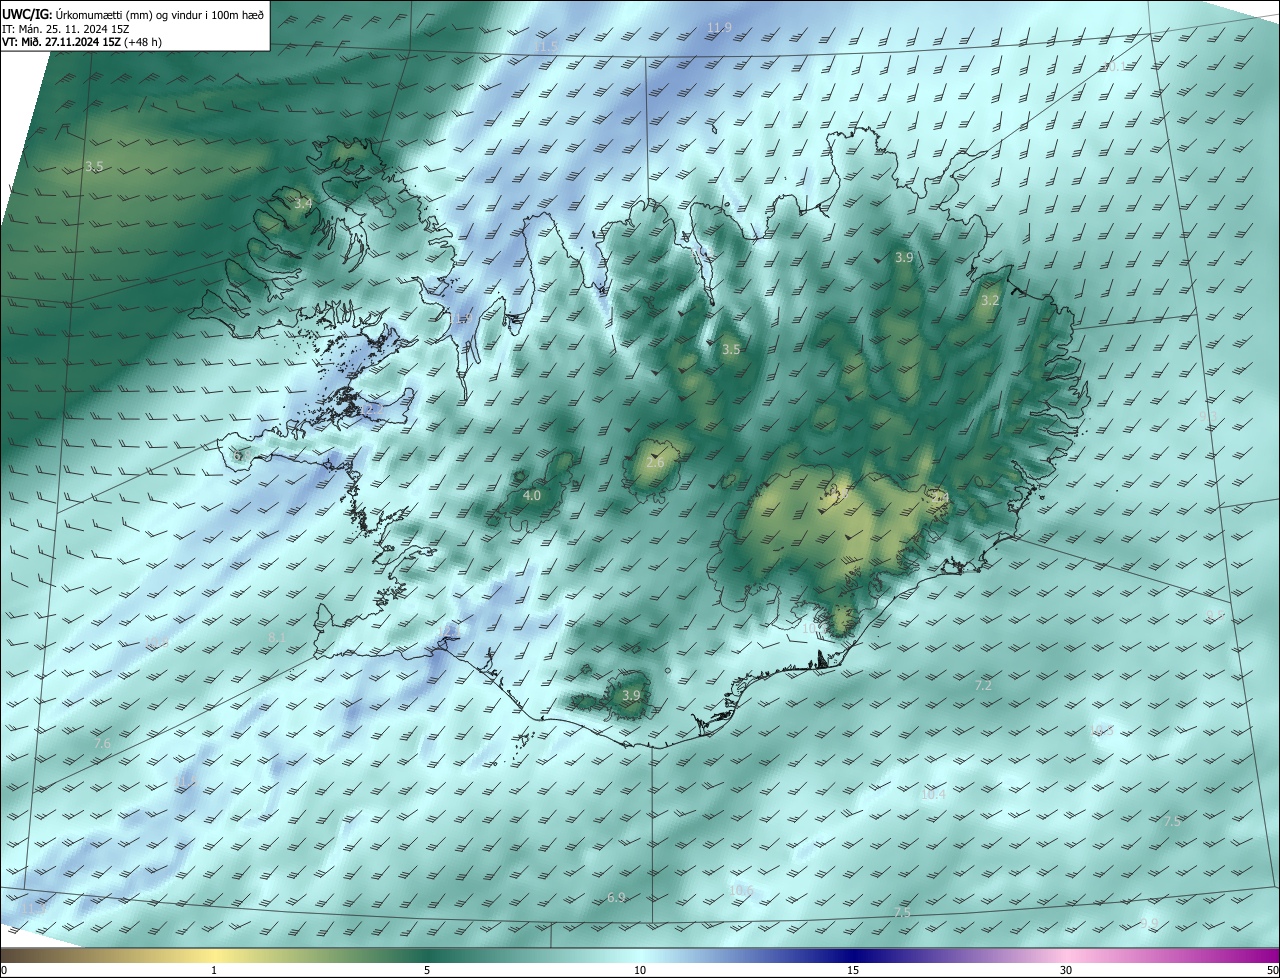Click the 6.9 value near the bottom edge
Image resolution: width=1280 pixels, height=978 pixels.
pos(616,897)
